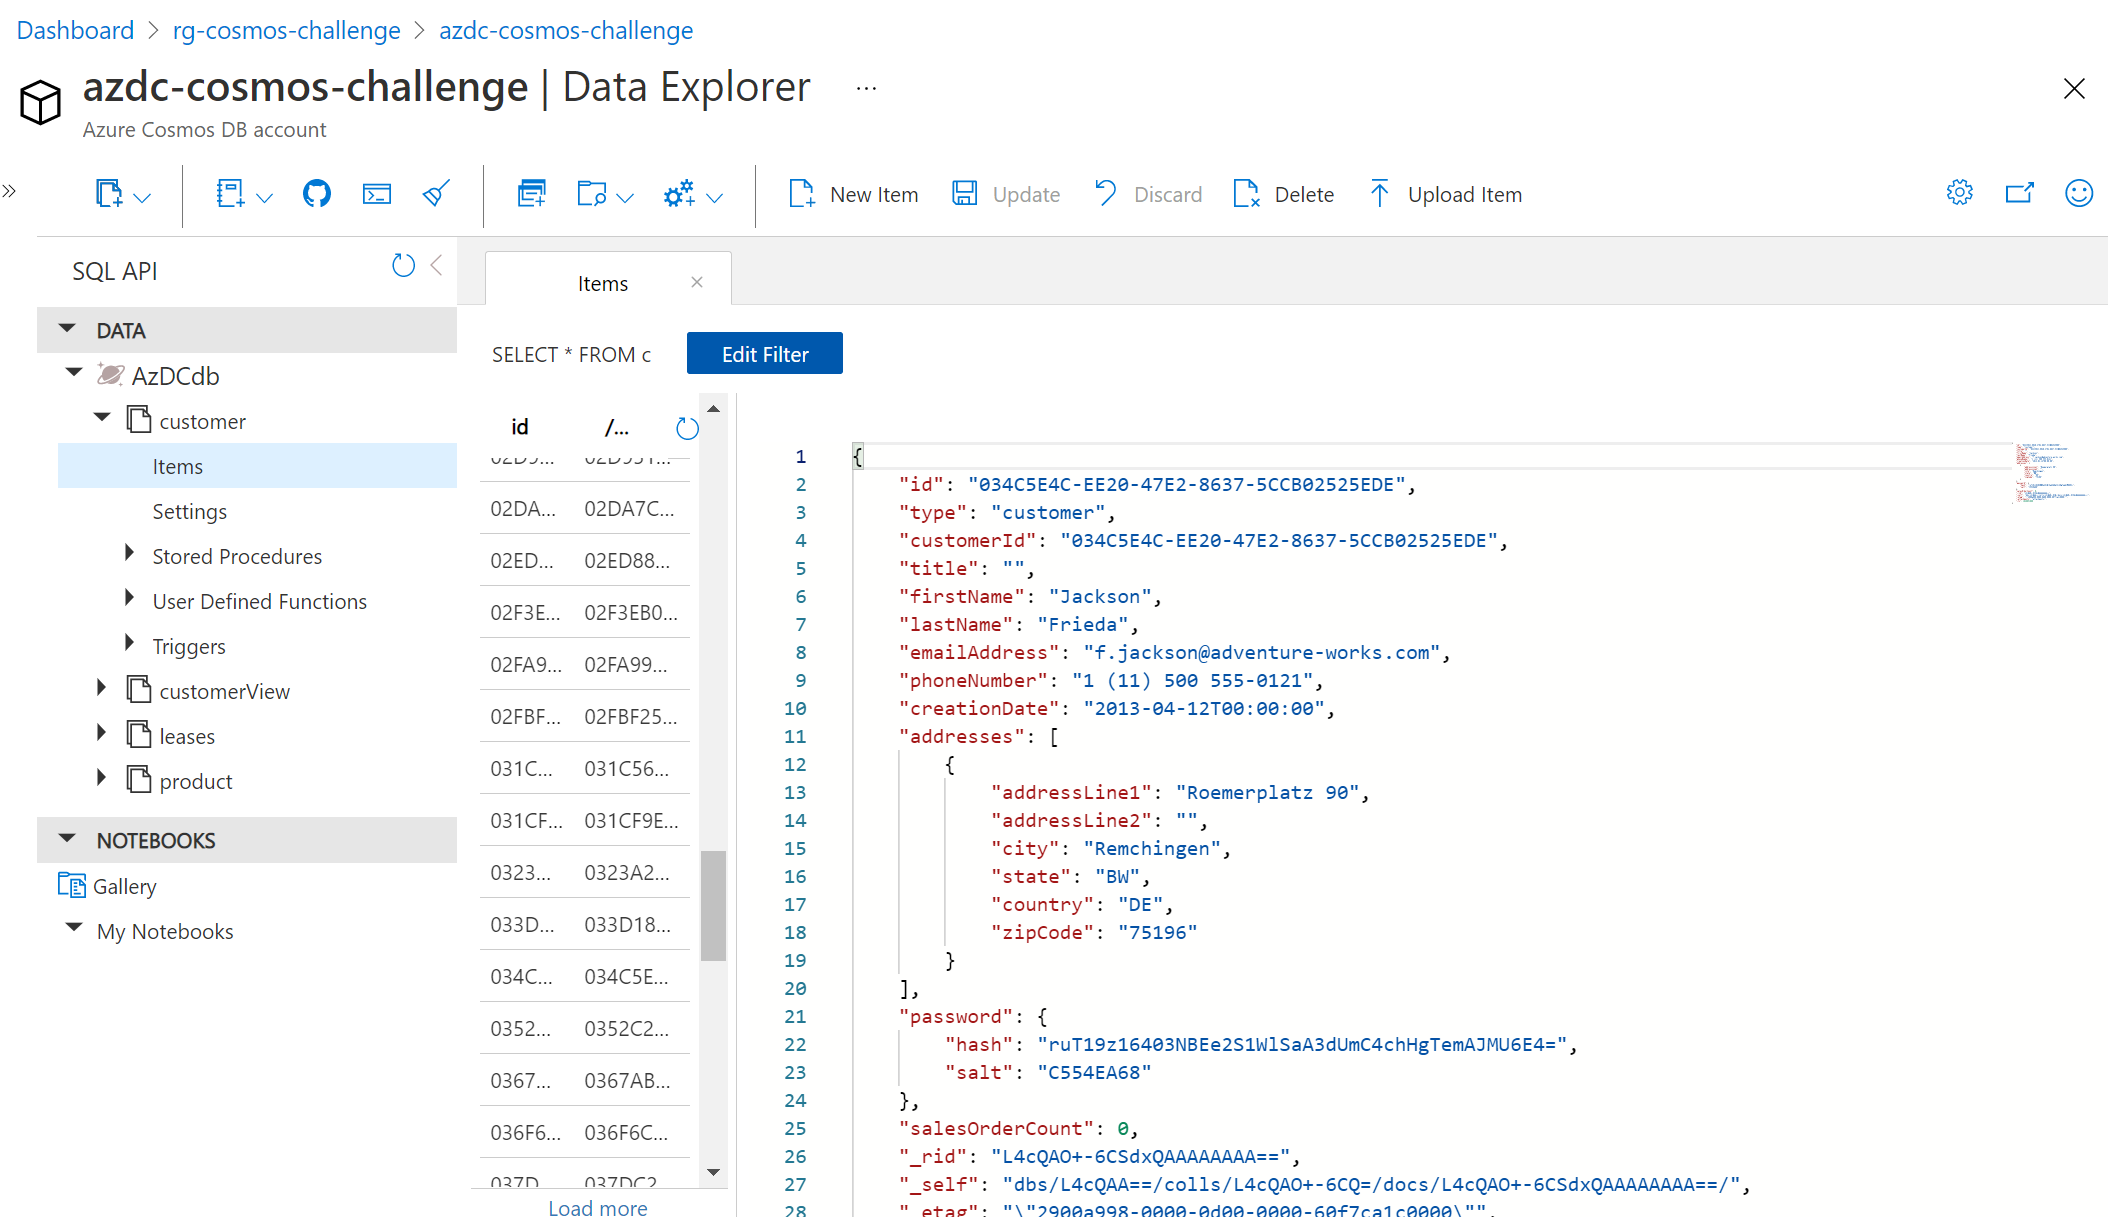Click the Delete item icon
This screenshot has height=1217, width=2108.
click(1246, 194)
